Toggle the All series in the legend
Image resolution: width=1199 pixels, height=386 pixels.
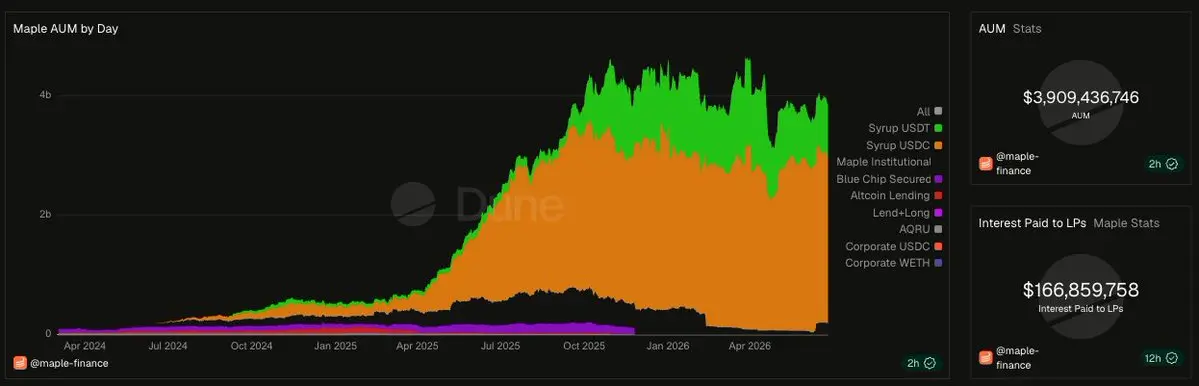coord(929,112)
